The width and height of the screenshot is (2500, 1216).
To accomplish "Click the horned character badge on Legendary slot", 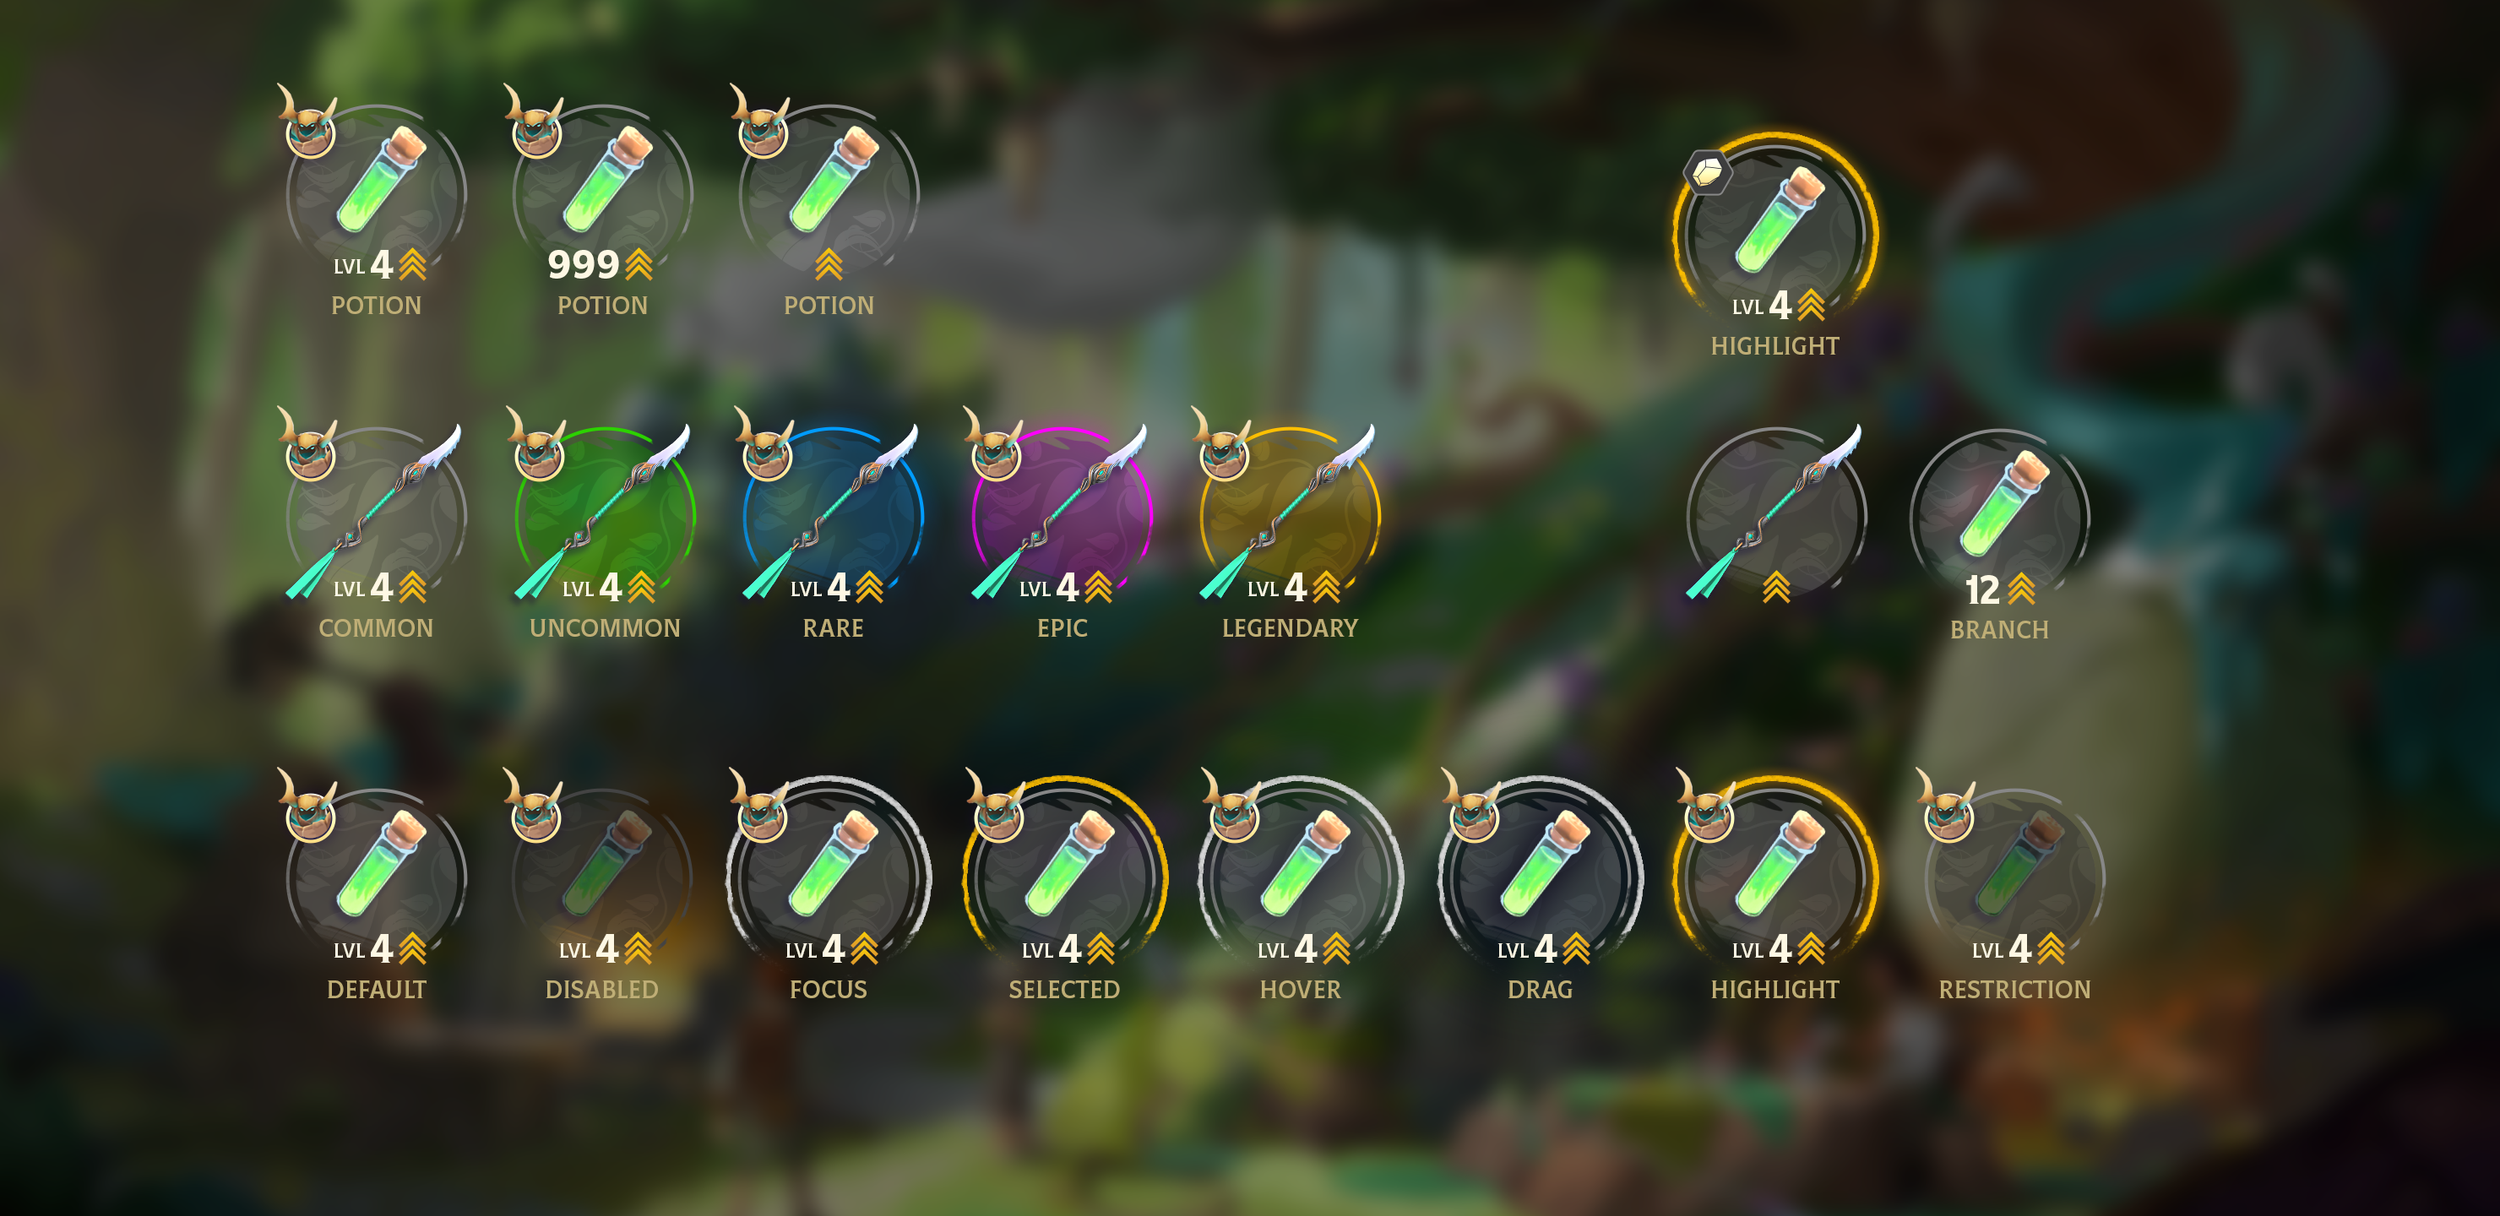I will (x=1222, y=445).
